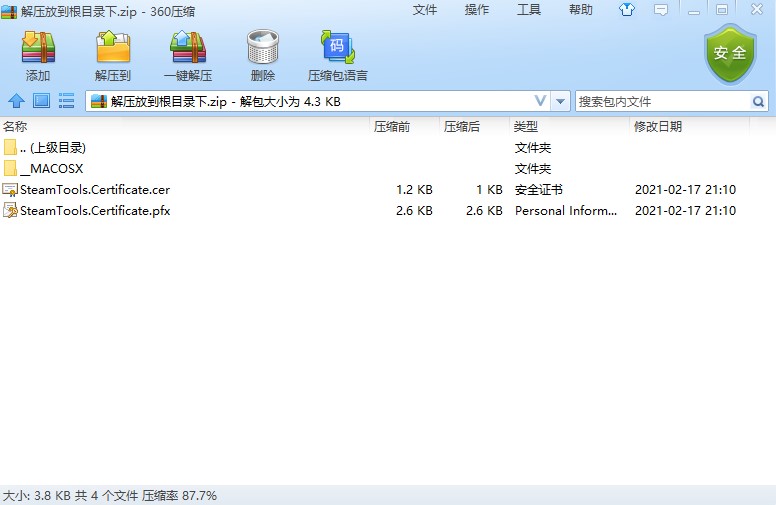Click the 添加 (Add) toolbar icon
The width and height of the screenshot is (776, 505).
pos(38,47)
